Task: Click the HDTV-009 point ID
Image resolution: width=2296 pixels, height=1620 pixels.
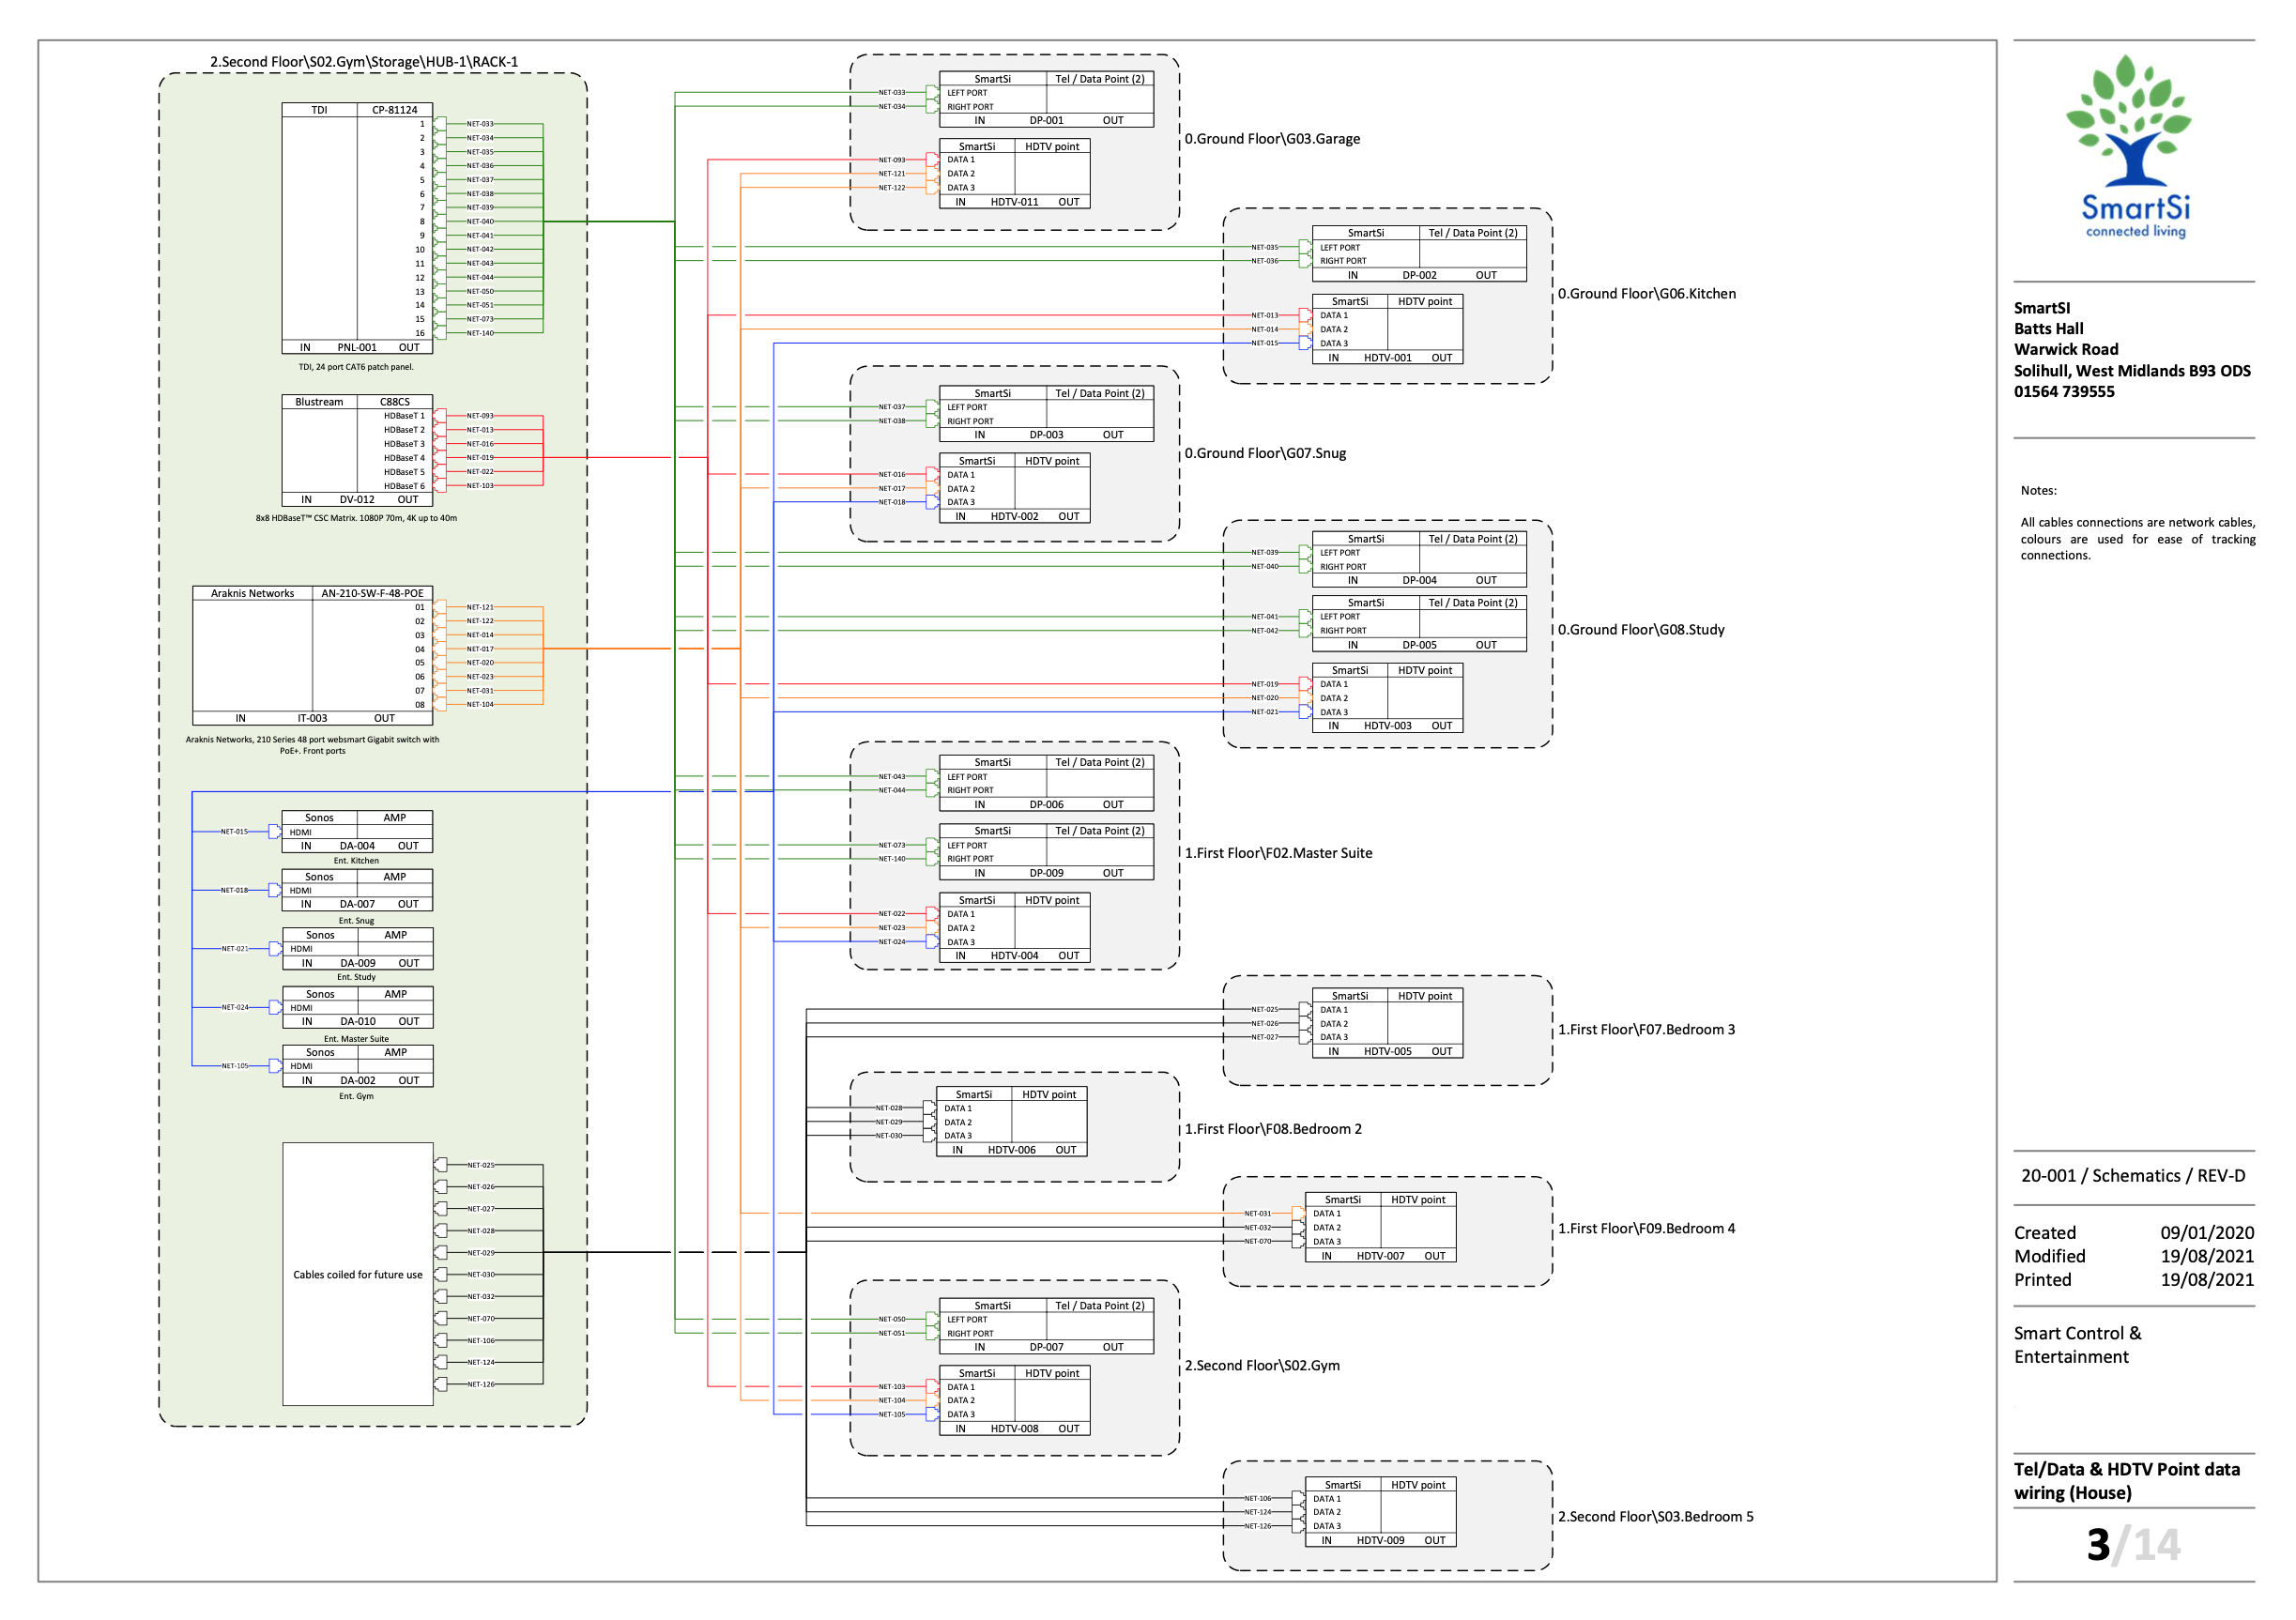Action: click(x=1381, y=1541)
